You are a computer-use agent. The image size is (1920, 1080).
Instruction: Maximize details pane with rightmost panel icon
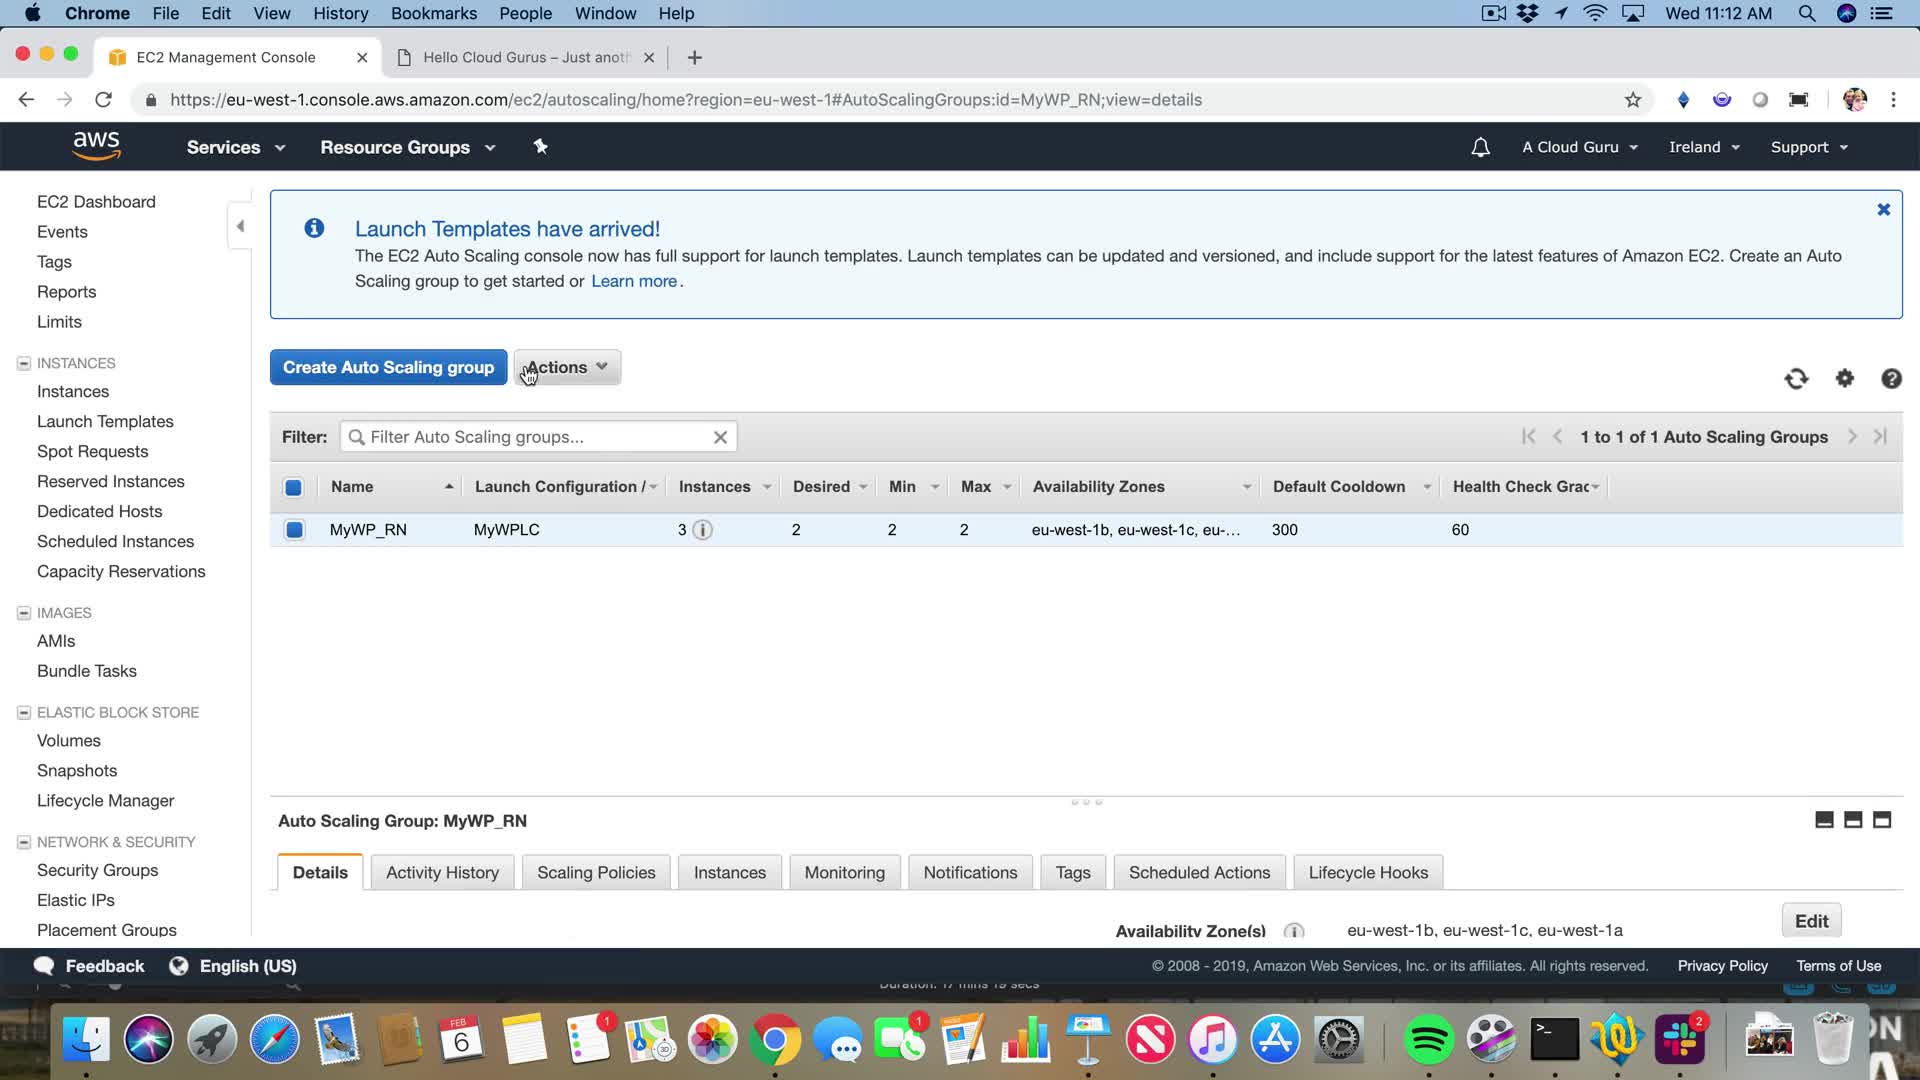tap(1881, 820)
